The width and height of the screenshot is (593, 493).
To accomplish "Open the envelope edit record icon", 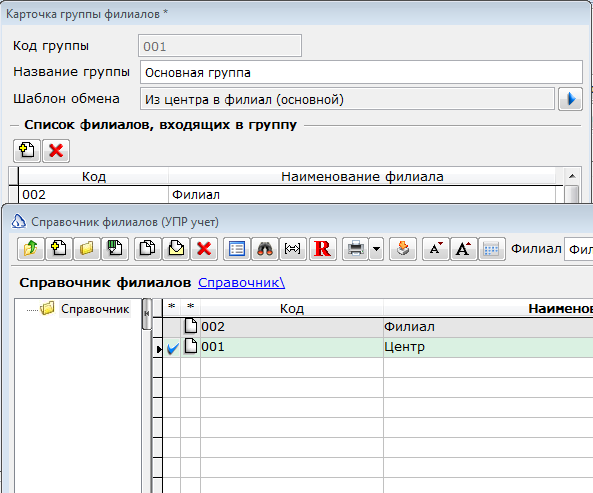I will point(176,249).
